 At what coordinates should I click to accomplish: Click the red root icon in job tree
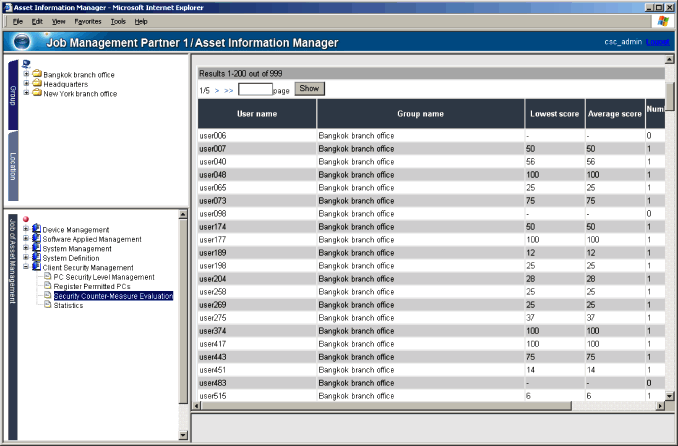click(x=26, y=220)
